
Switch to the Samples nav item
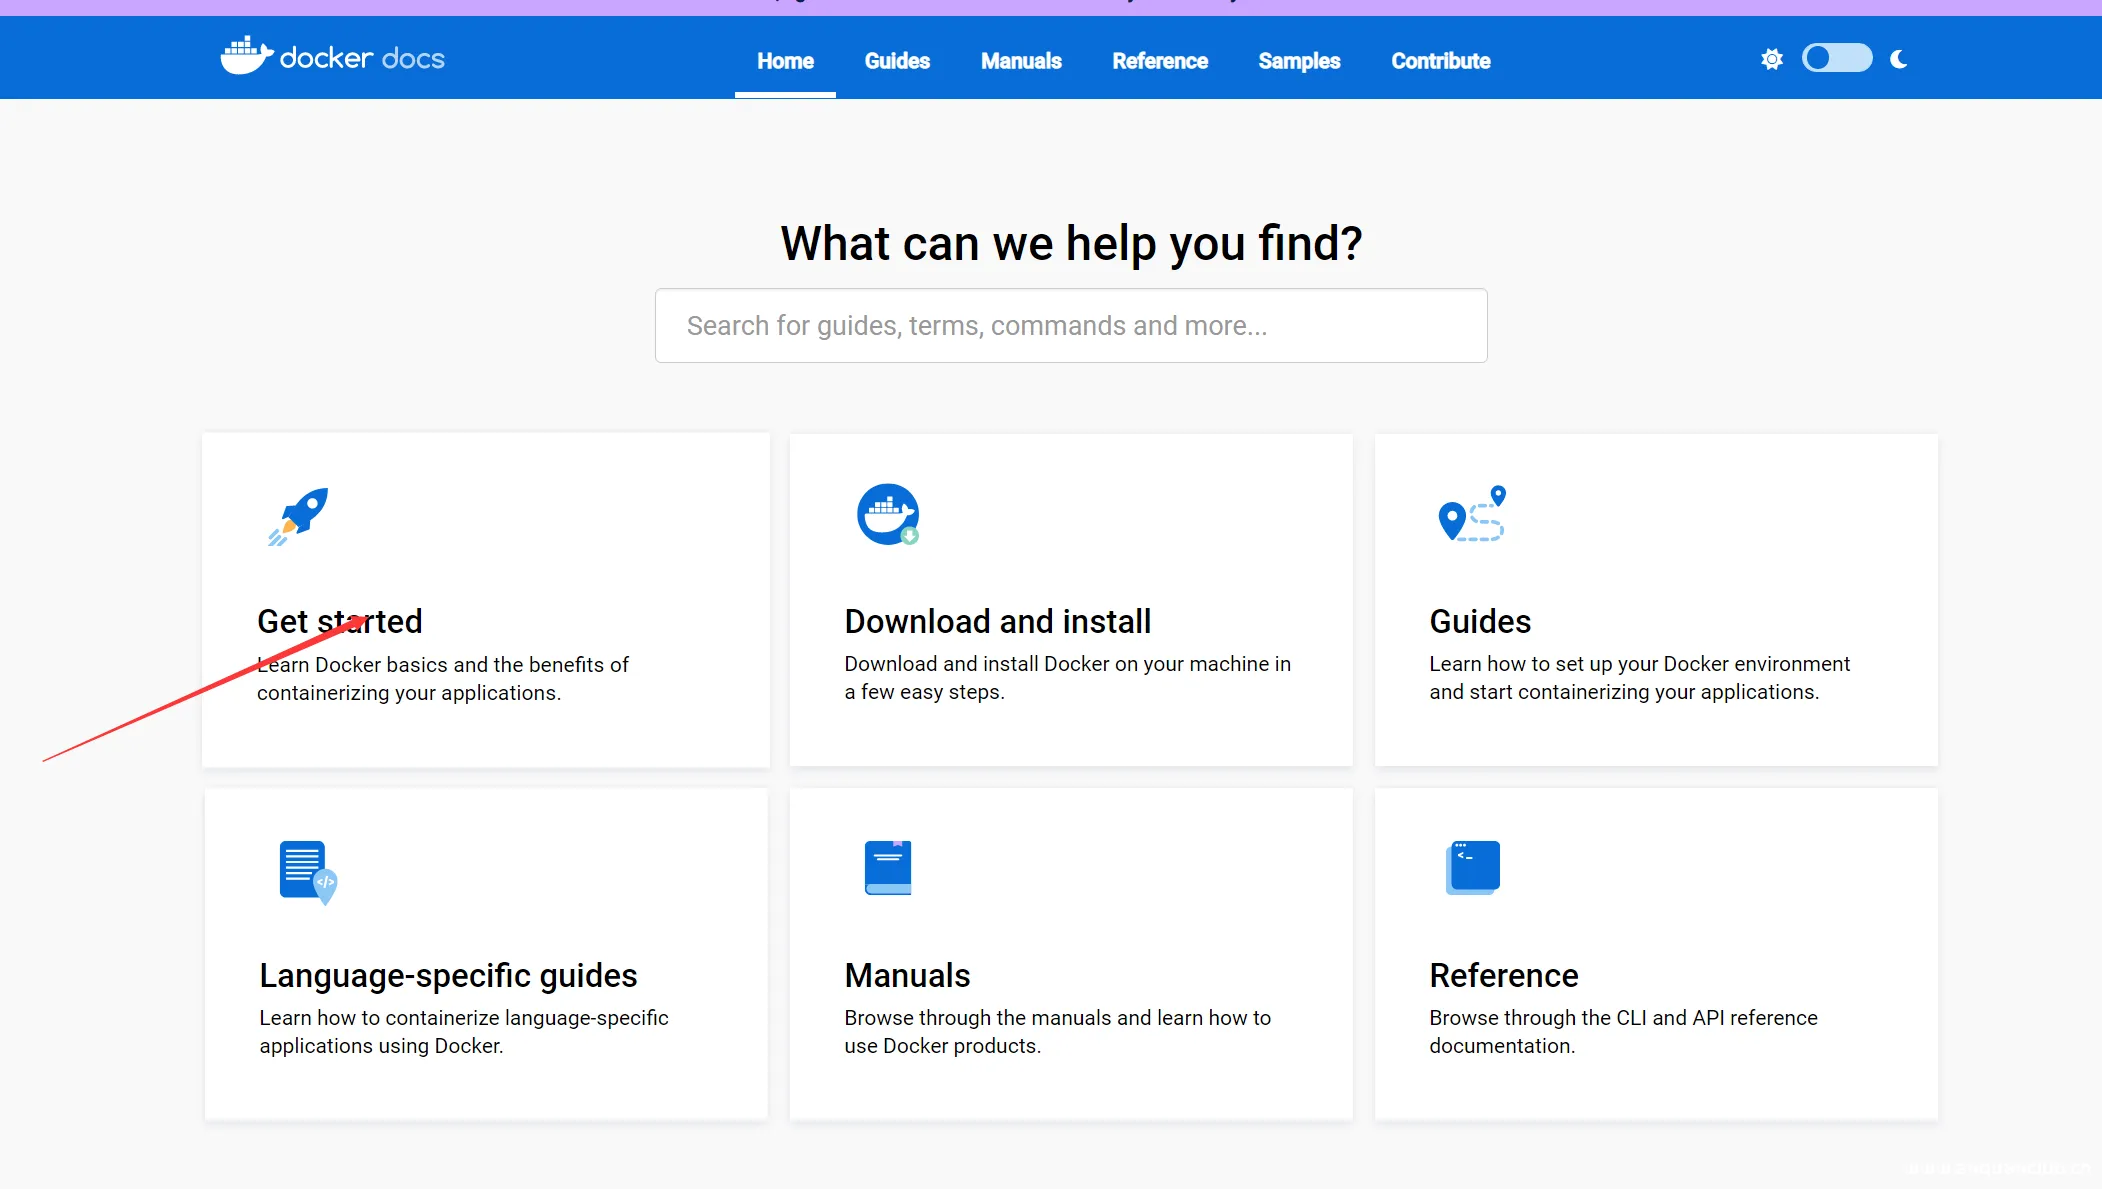pyautogui.click(x=1299, y=61)
